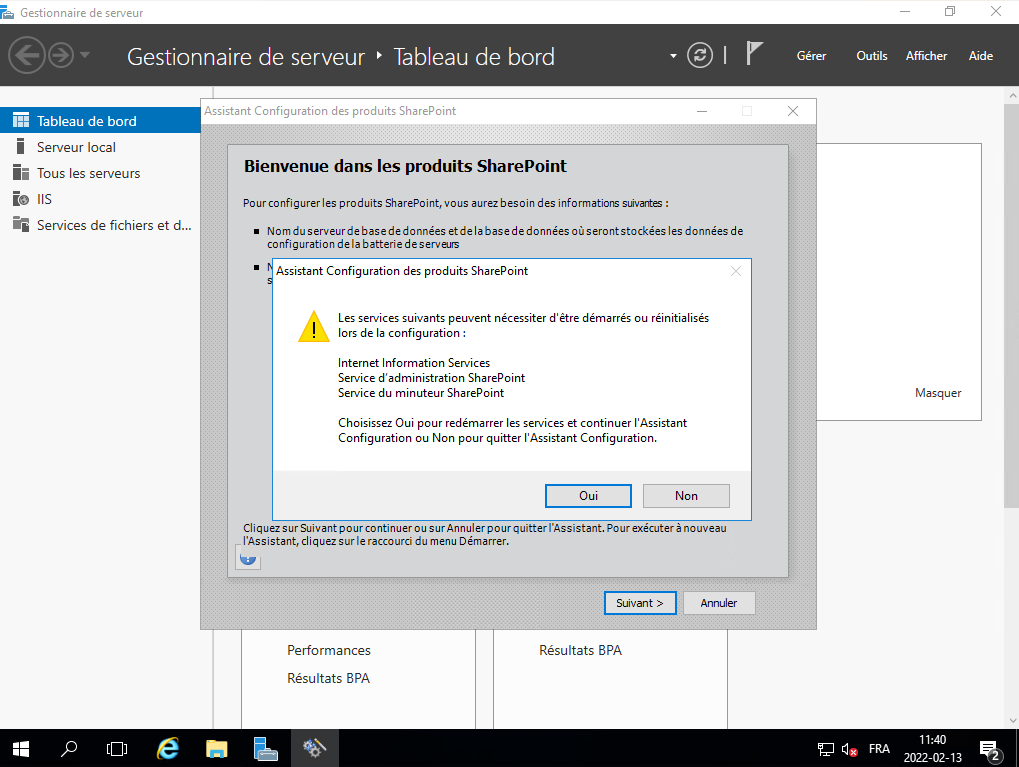
Task: Close the SharePoint warning dialog
Action: coord(736,271)
